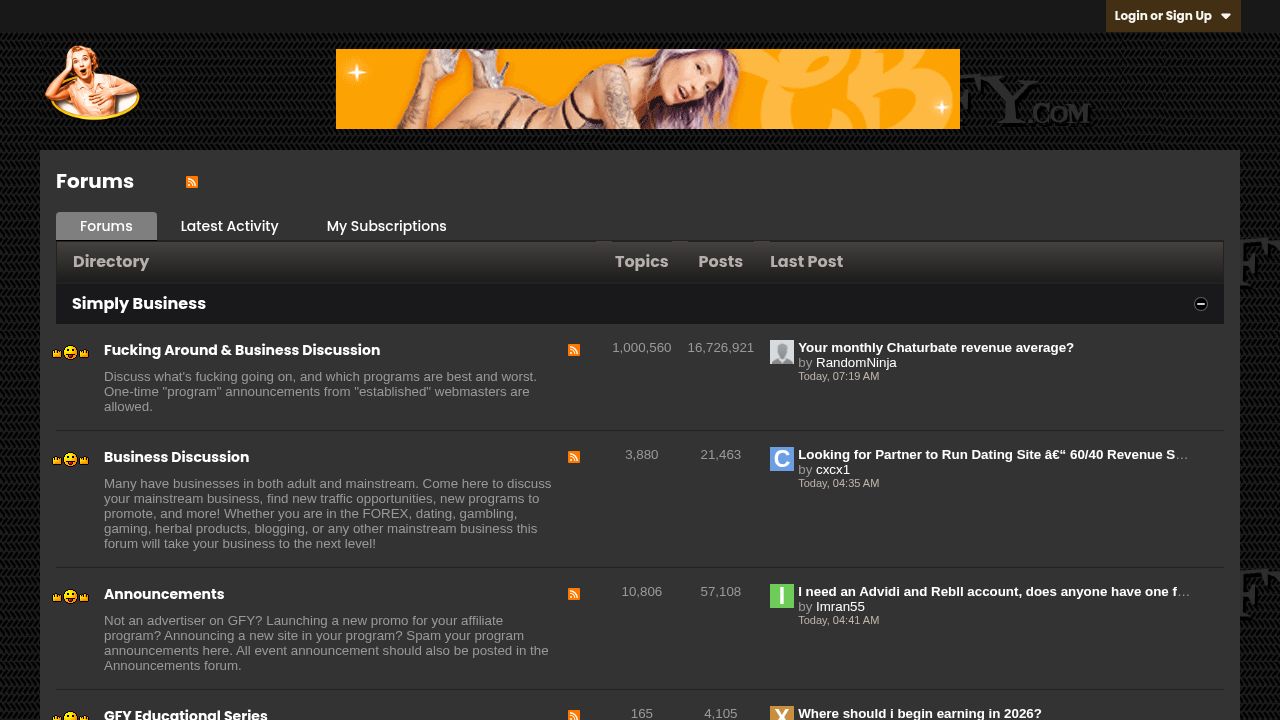Click the GFY mascot logo
This screenshot has height=720, width=1280.
click(x=92, y=83)
